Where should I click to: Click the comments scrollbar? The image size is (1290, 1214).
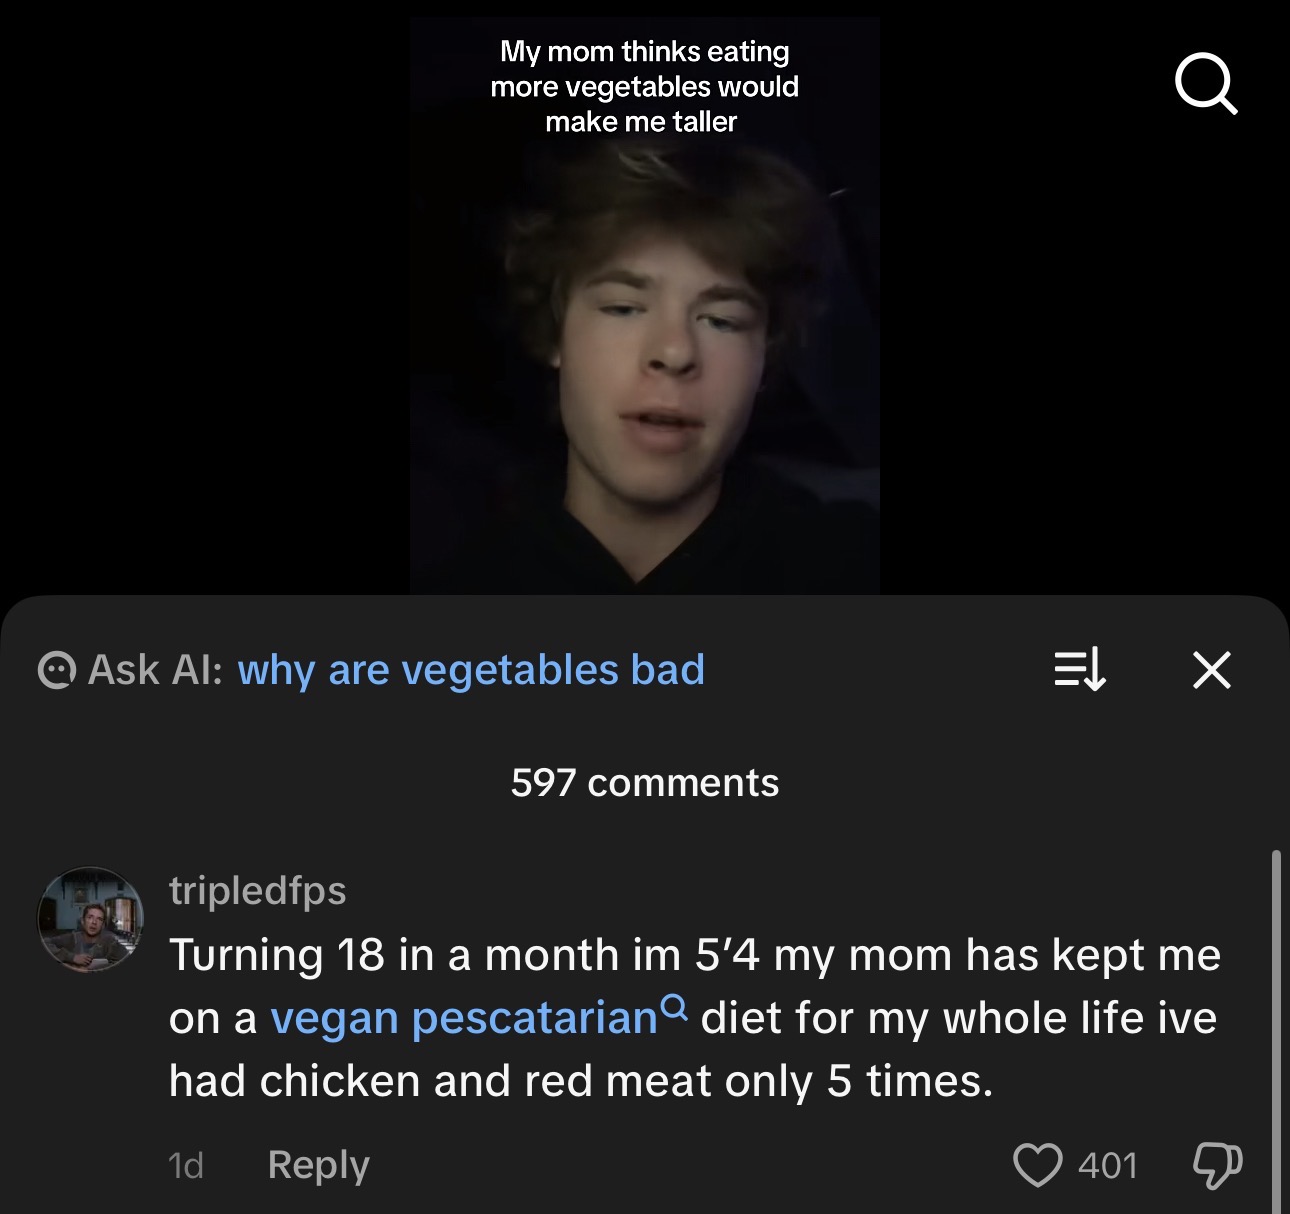point(1275,1030)
